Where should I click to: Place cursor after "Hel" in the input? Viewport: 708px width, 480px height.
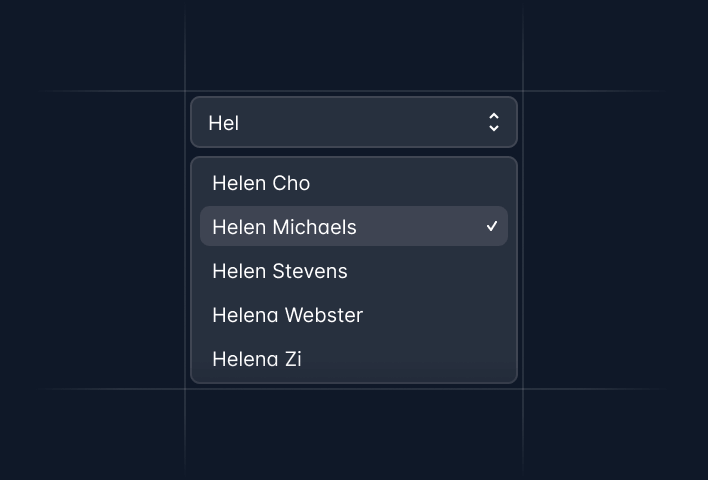tap(241, 123)
